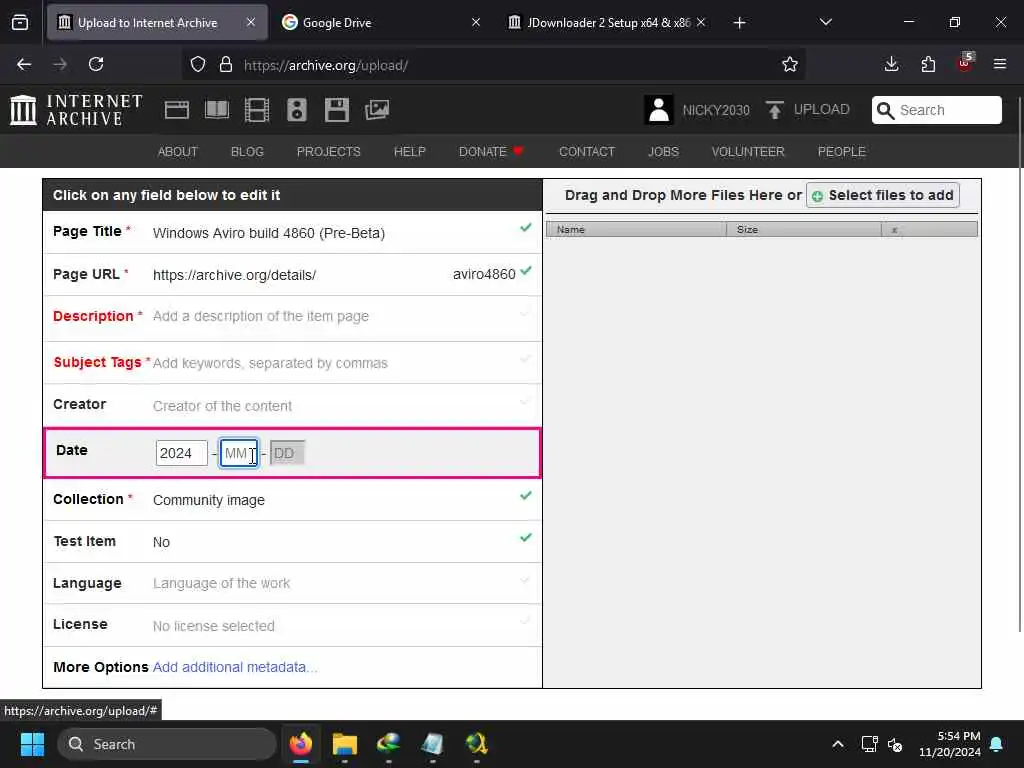Click the red extension icon with the 5 badge
The width and height of the screenshot is (1024, 768).
click(x=965, y=63)
